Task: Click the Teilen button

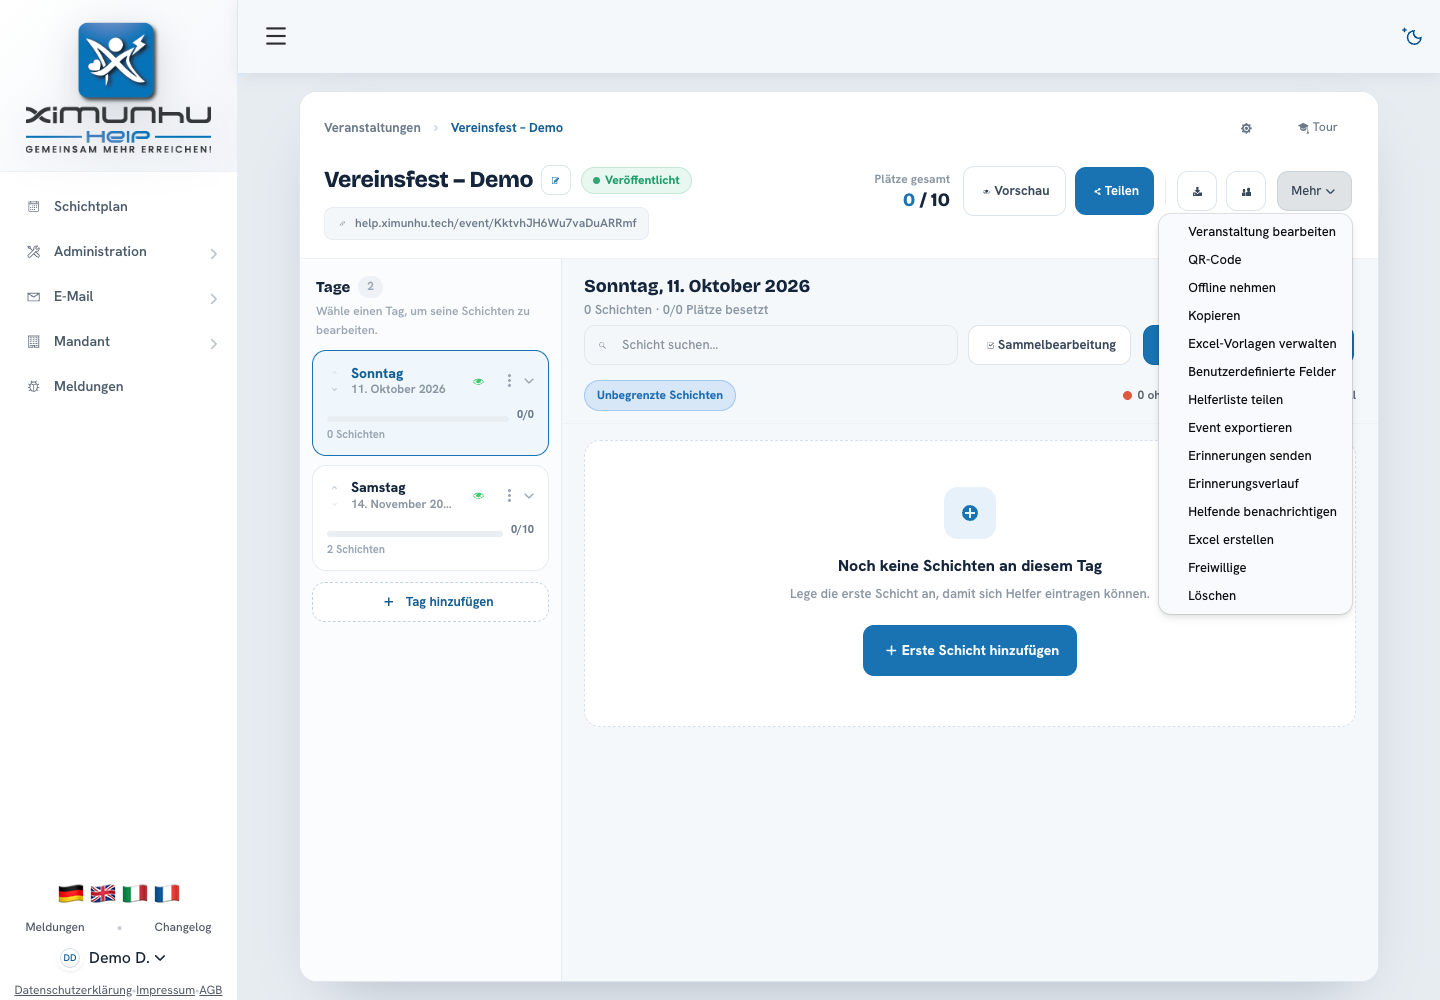Action: click(1114, 191)
